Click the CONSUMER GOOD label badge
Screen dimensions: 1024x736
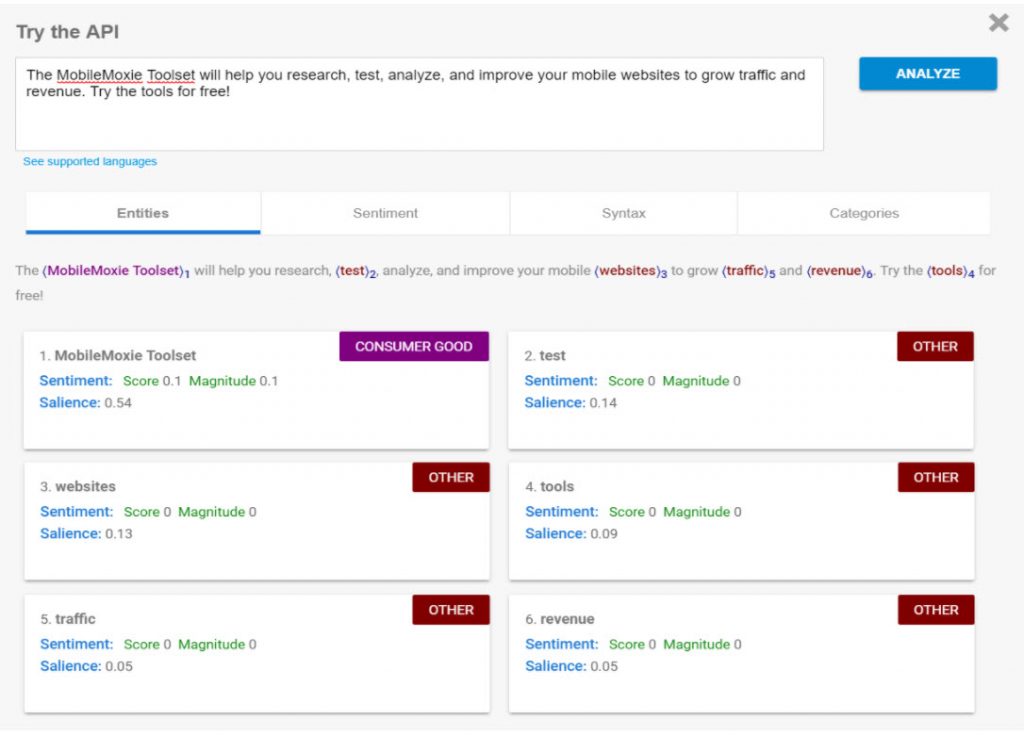coord(414,346)
